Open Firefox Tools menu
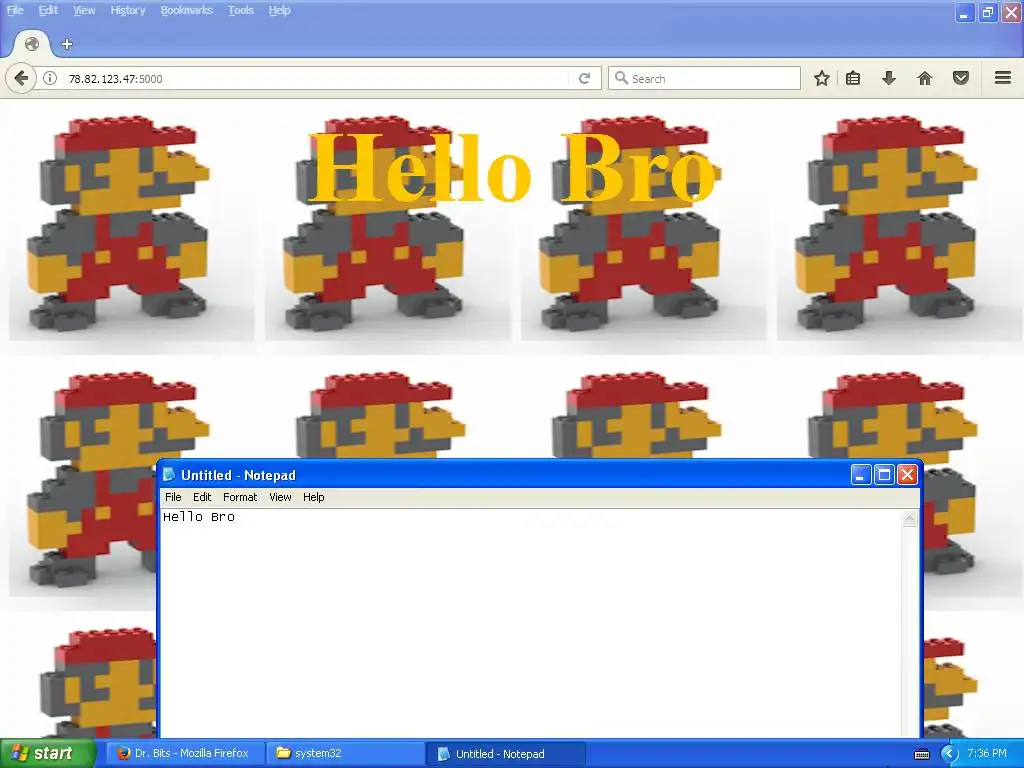The image size is (1024, 768). tap(240, 10)
